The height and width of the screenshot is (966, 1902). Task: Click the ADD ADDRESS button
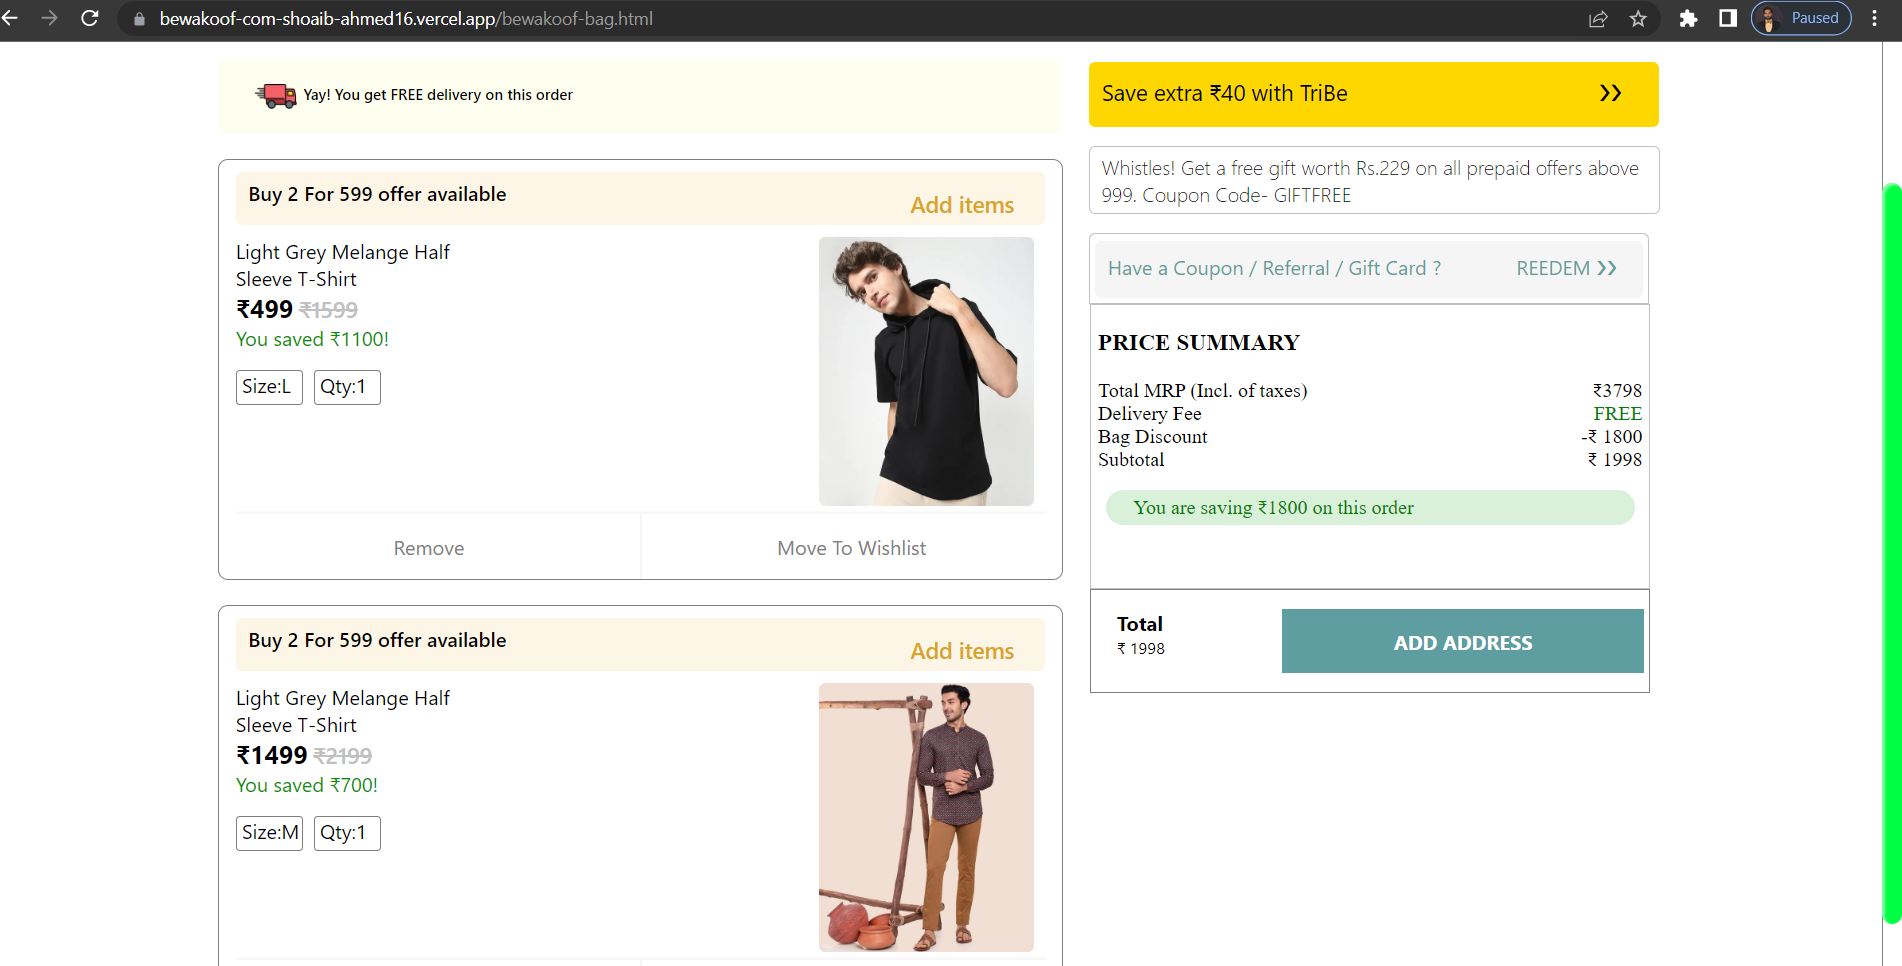1462,642
